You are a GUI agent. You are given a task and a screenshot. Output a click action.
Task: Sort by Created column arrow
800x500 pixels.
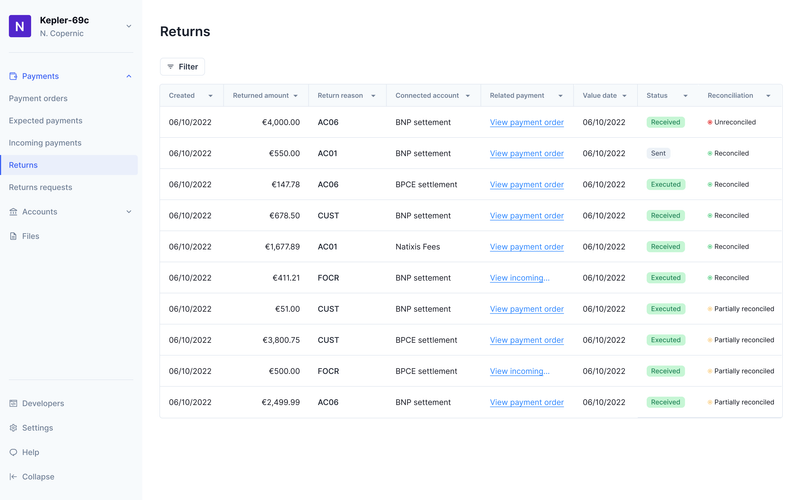pos(210,96)
